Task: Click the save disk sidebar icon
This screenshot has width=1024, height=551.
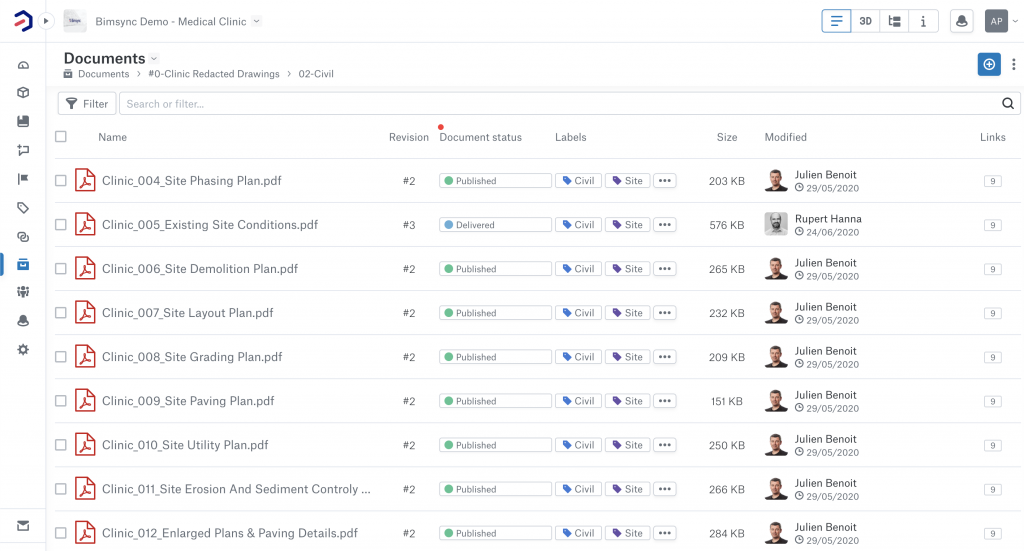Action: [x=23, y=121]
